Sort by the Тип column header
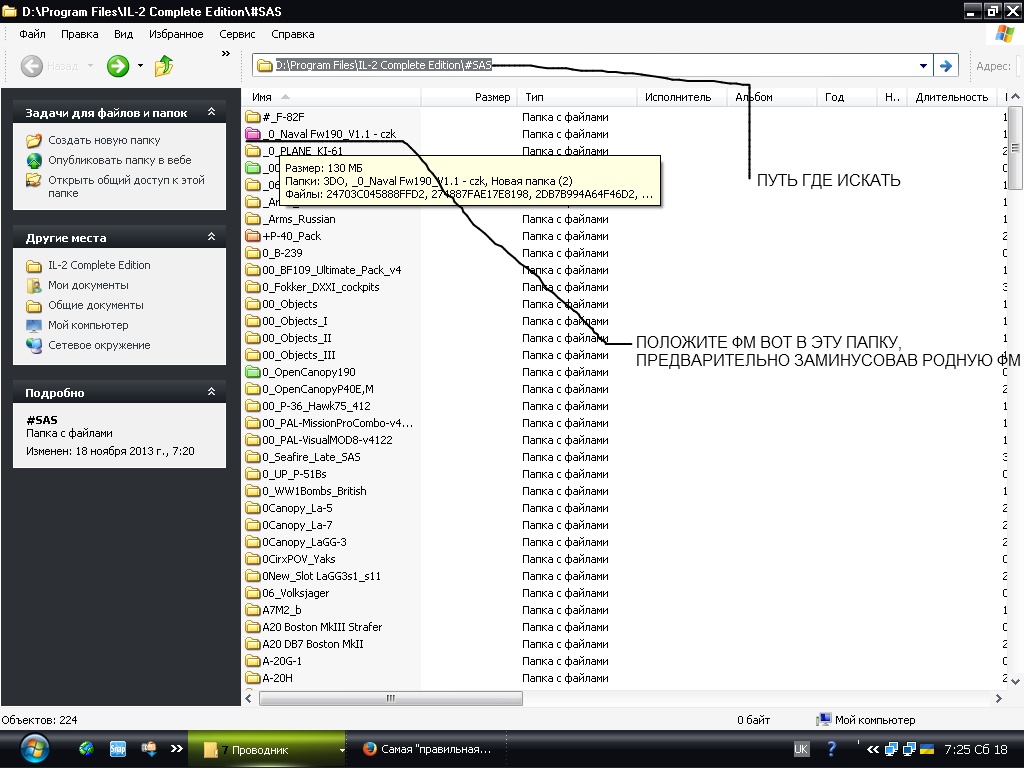The image size is (1024, 768). point(577,97)
